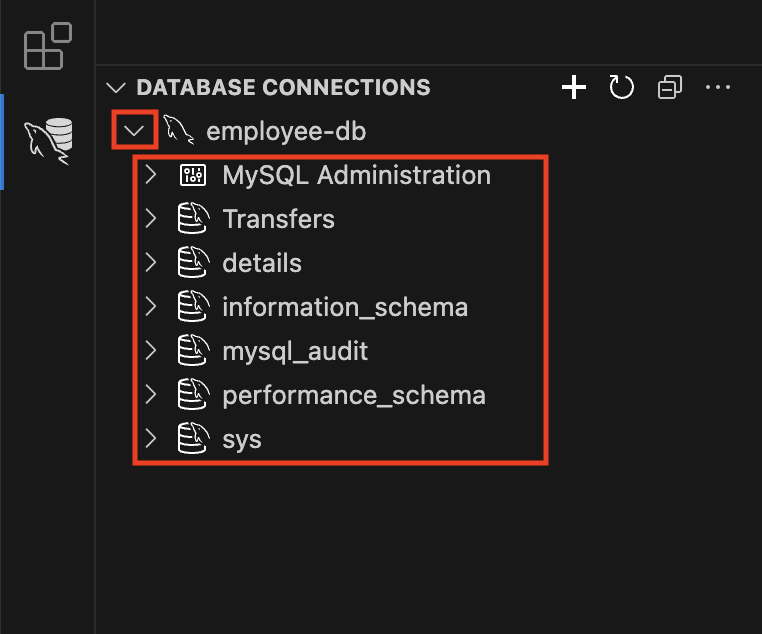Viewport: 762px width, 634px height.
Task: Open more actions ellipsis menu
Action: click(718, 87)
